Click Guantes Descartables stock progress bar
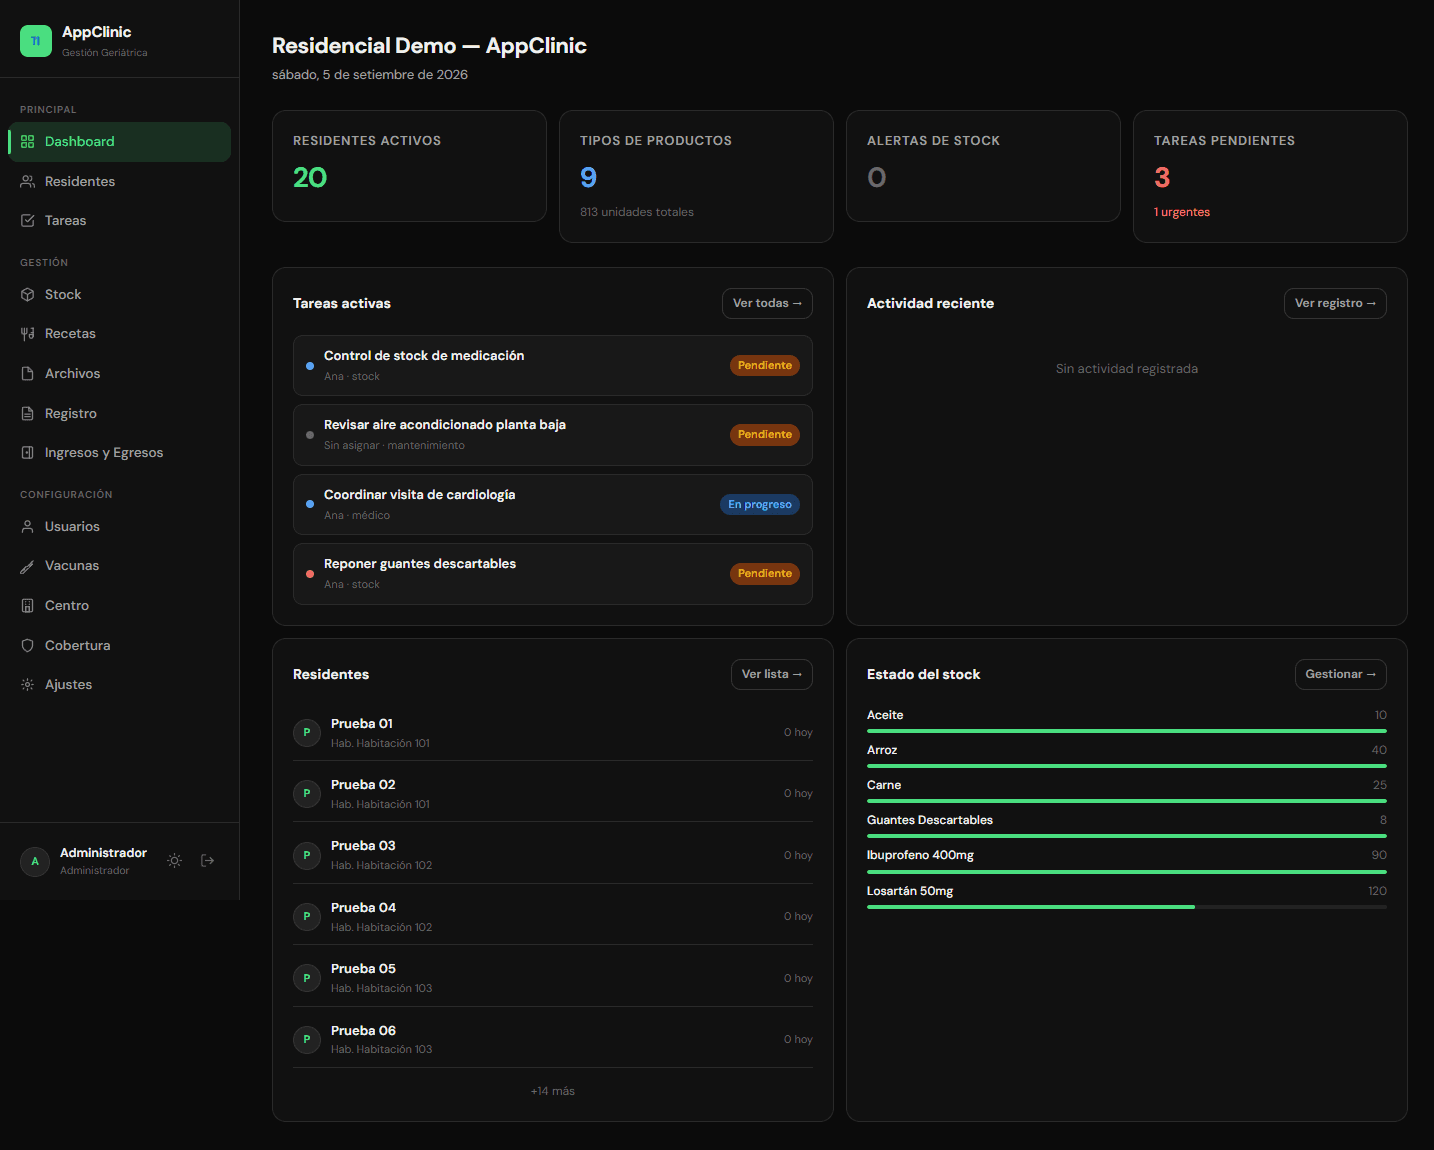This screenshot has width=1434, height=1150. (x=1127, y=836)
